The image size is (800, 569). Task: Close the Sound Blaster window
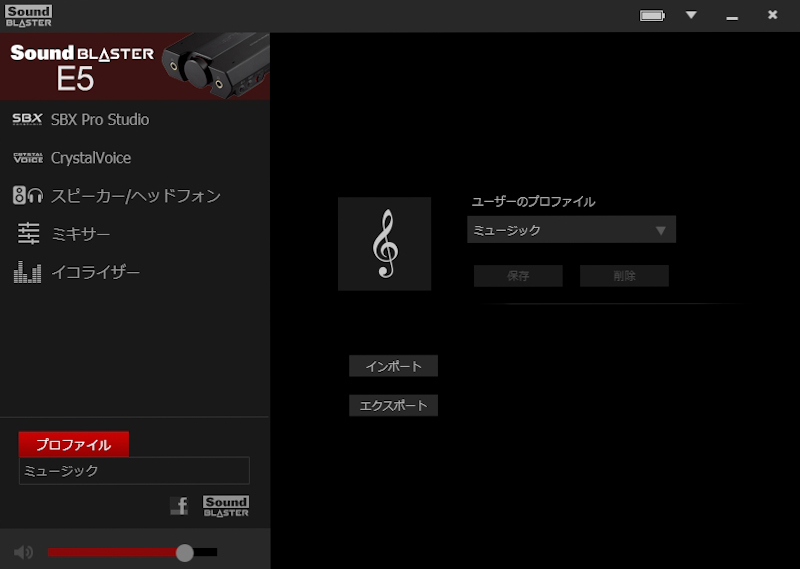tap(772, 15)
